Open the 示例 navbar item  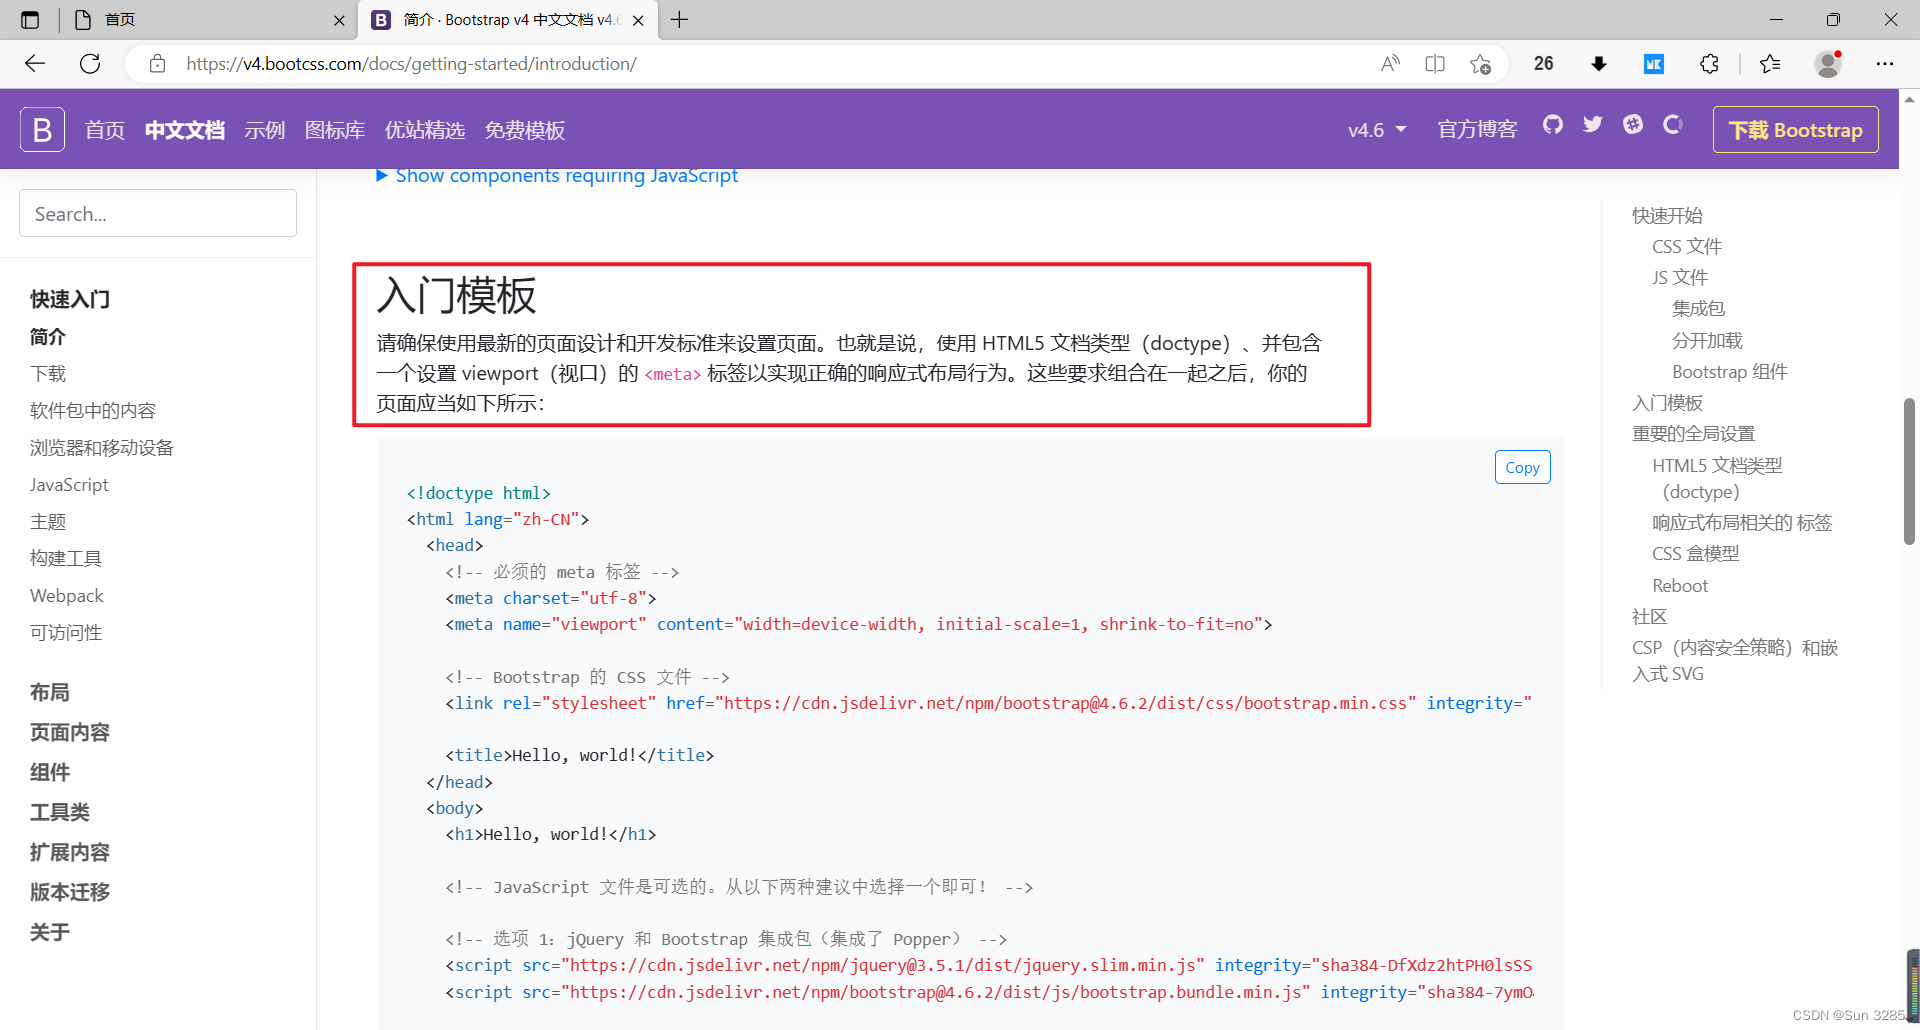[265, 130]
